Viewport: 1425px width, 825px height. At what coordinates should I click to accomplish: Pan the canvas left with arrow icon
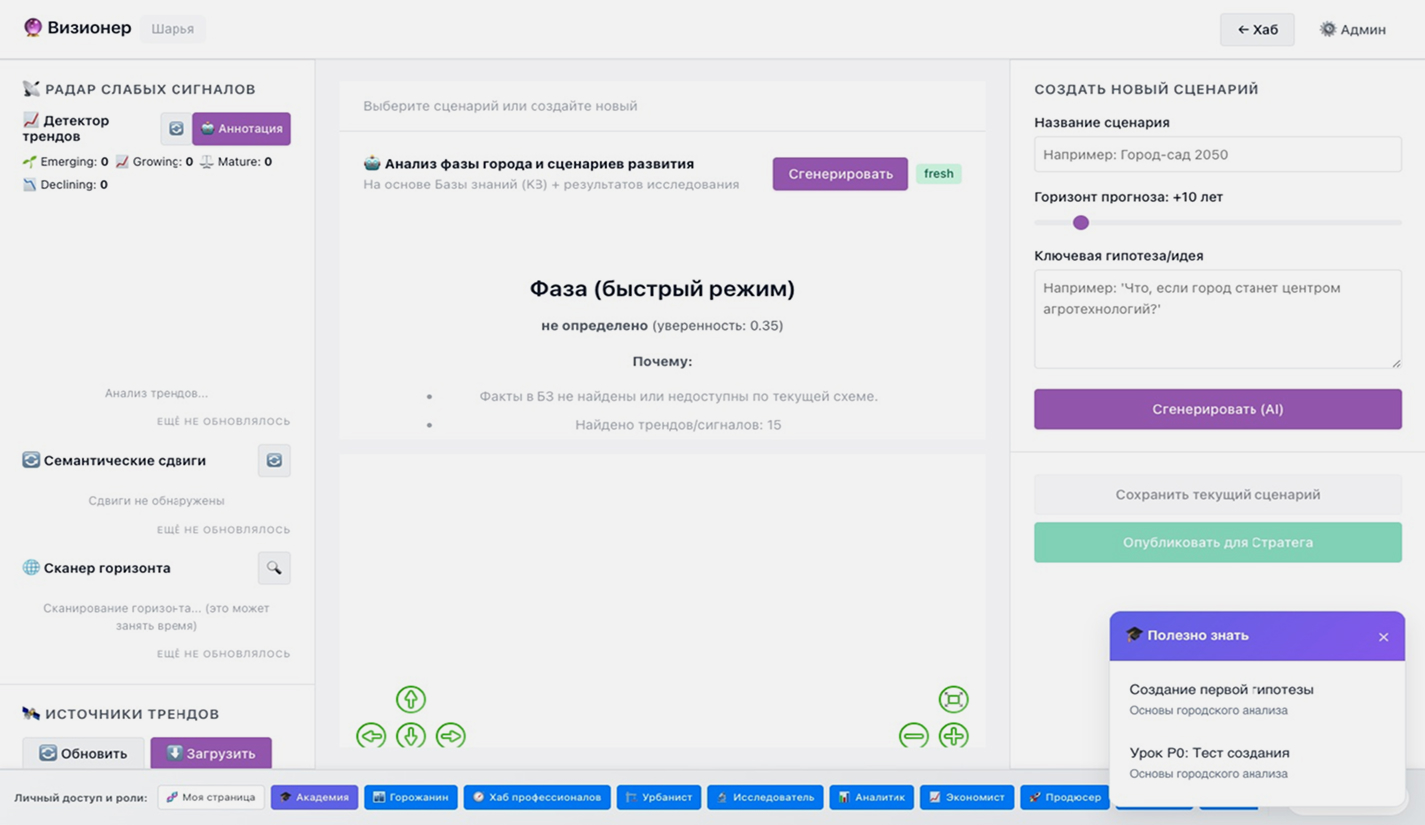(371, 736)
